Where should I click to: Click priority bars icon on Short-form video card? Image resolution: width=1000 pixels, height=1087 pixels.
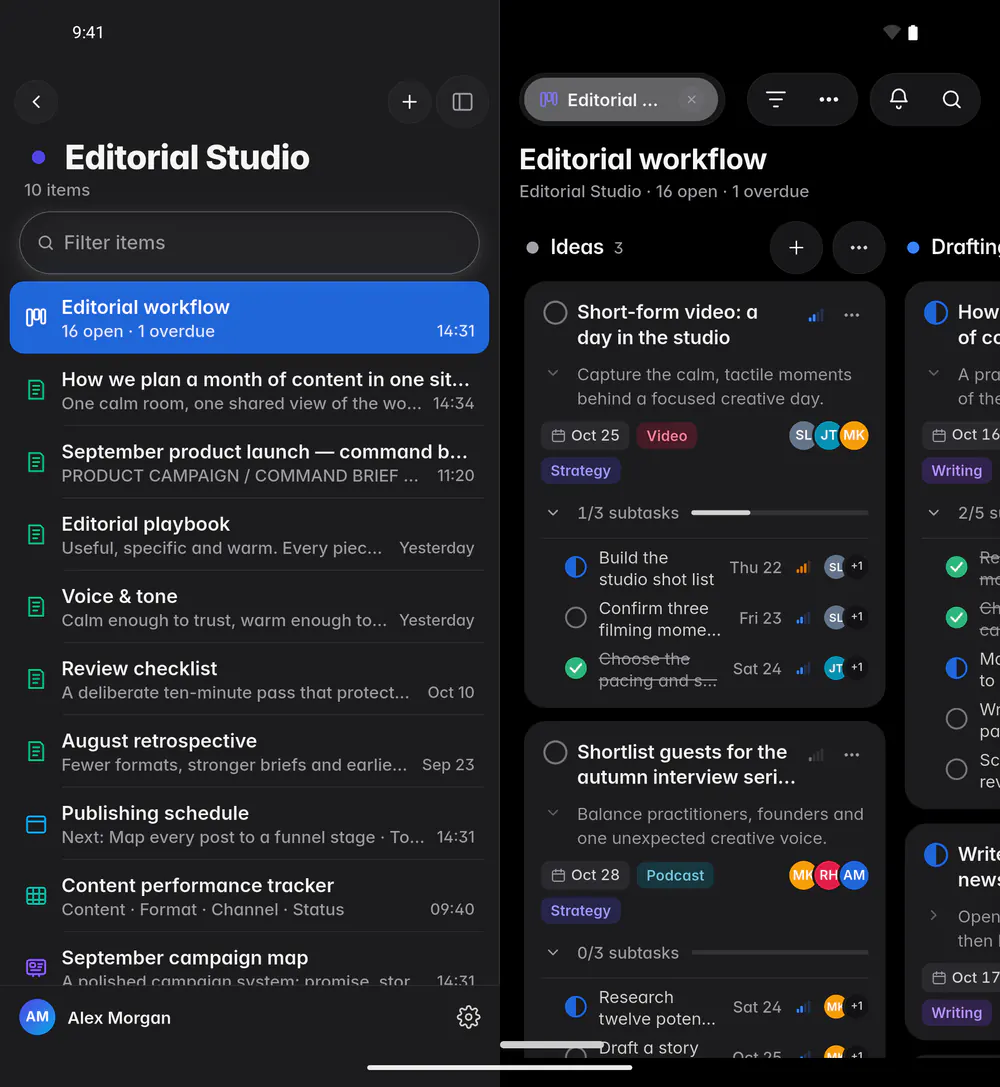(x=816, y=316)
